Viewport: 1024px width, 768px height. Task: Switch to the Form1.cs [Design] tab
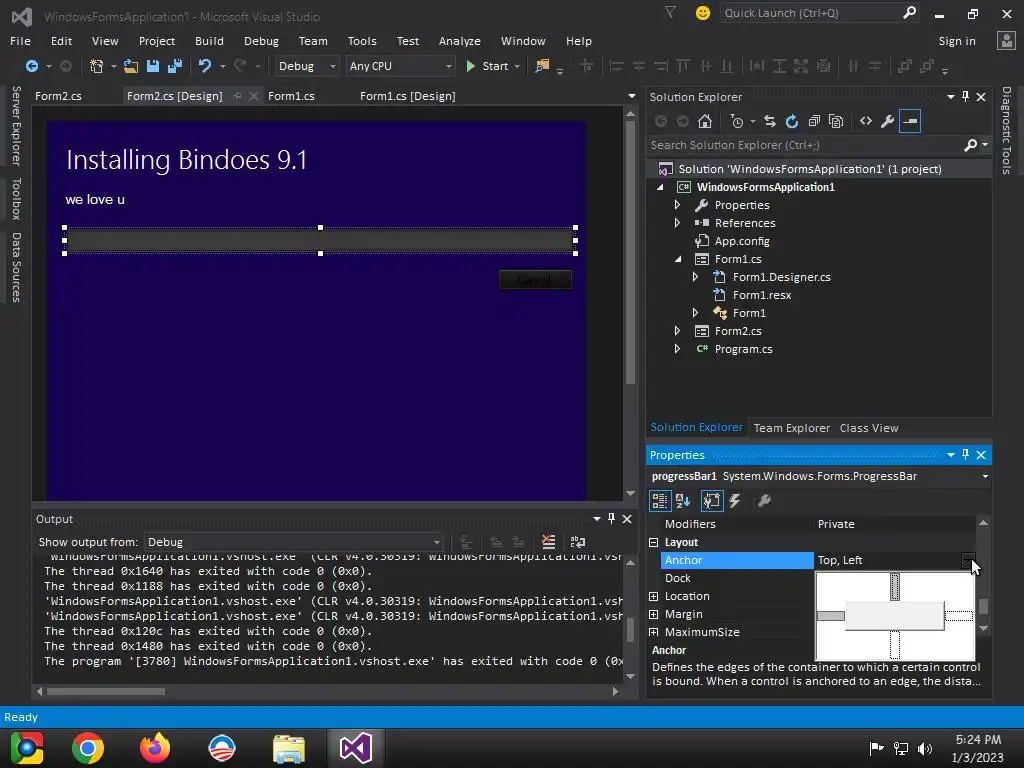coord(408,96)
